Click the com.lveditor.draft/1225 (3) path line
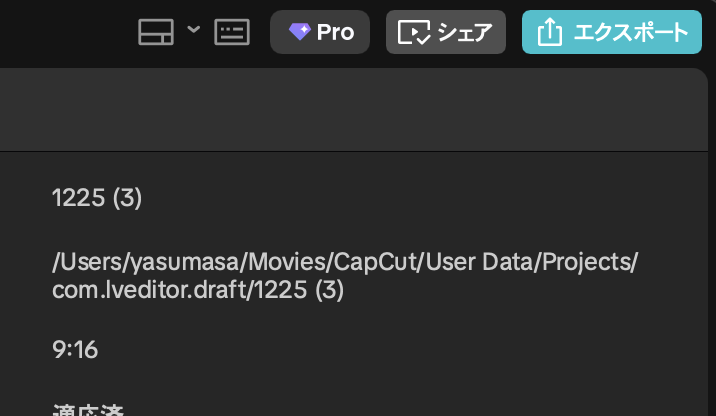This screenshot has width=716, height=416. [198, 290]
